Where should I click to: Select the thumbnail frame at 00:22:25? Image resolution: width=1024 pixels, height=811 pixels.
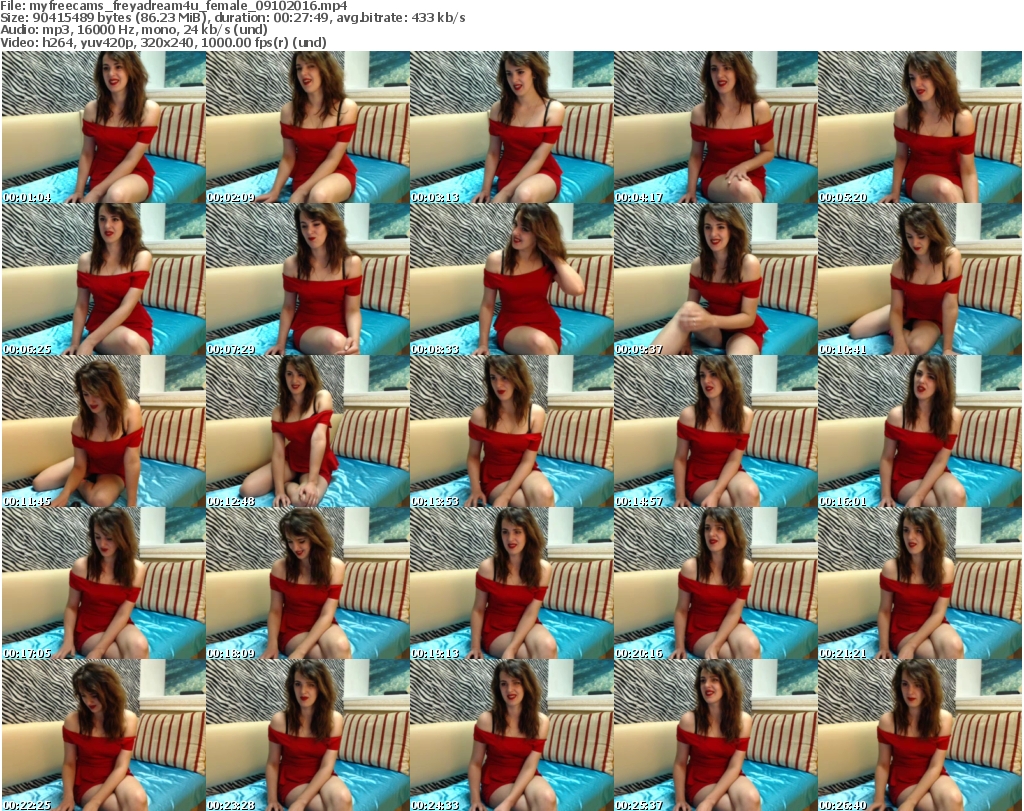(x=104, y=735)
